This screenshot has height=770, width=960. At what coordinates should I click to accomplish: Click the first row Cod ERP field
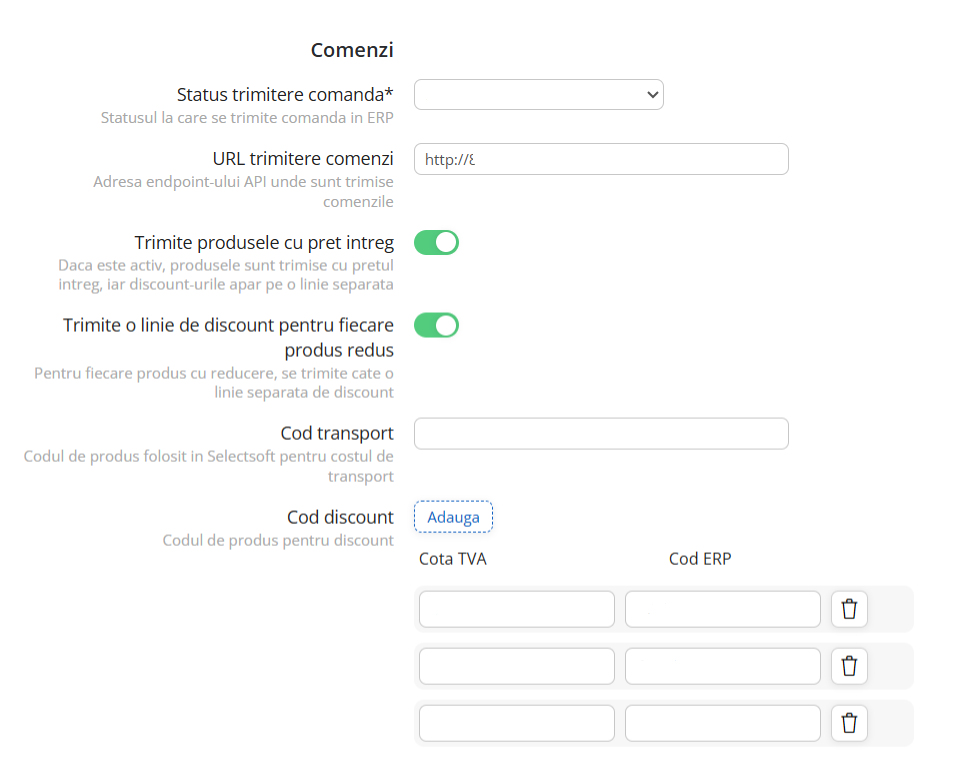pyautogui.click(x=722, y=609)
